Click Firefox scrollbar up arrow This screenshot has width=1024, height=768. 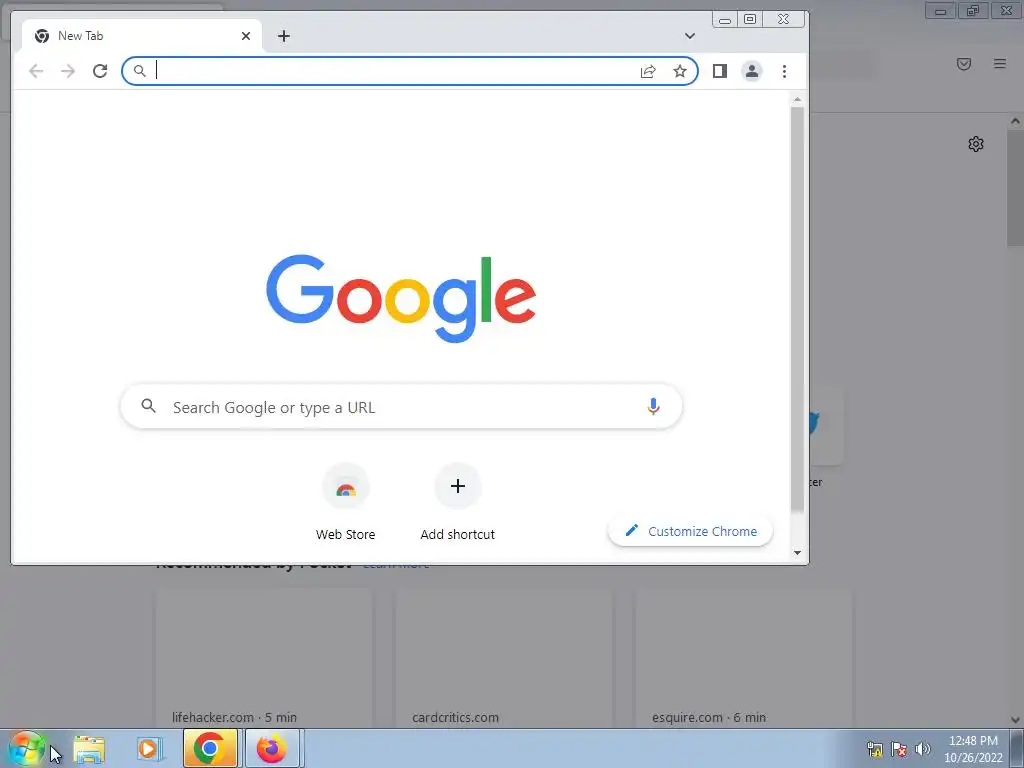(x=1015, y=121)
